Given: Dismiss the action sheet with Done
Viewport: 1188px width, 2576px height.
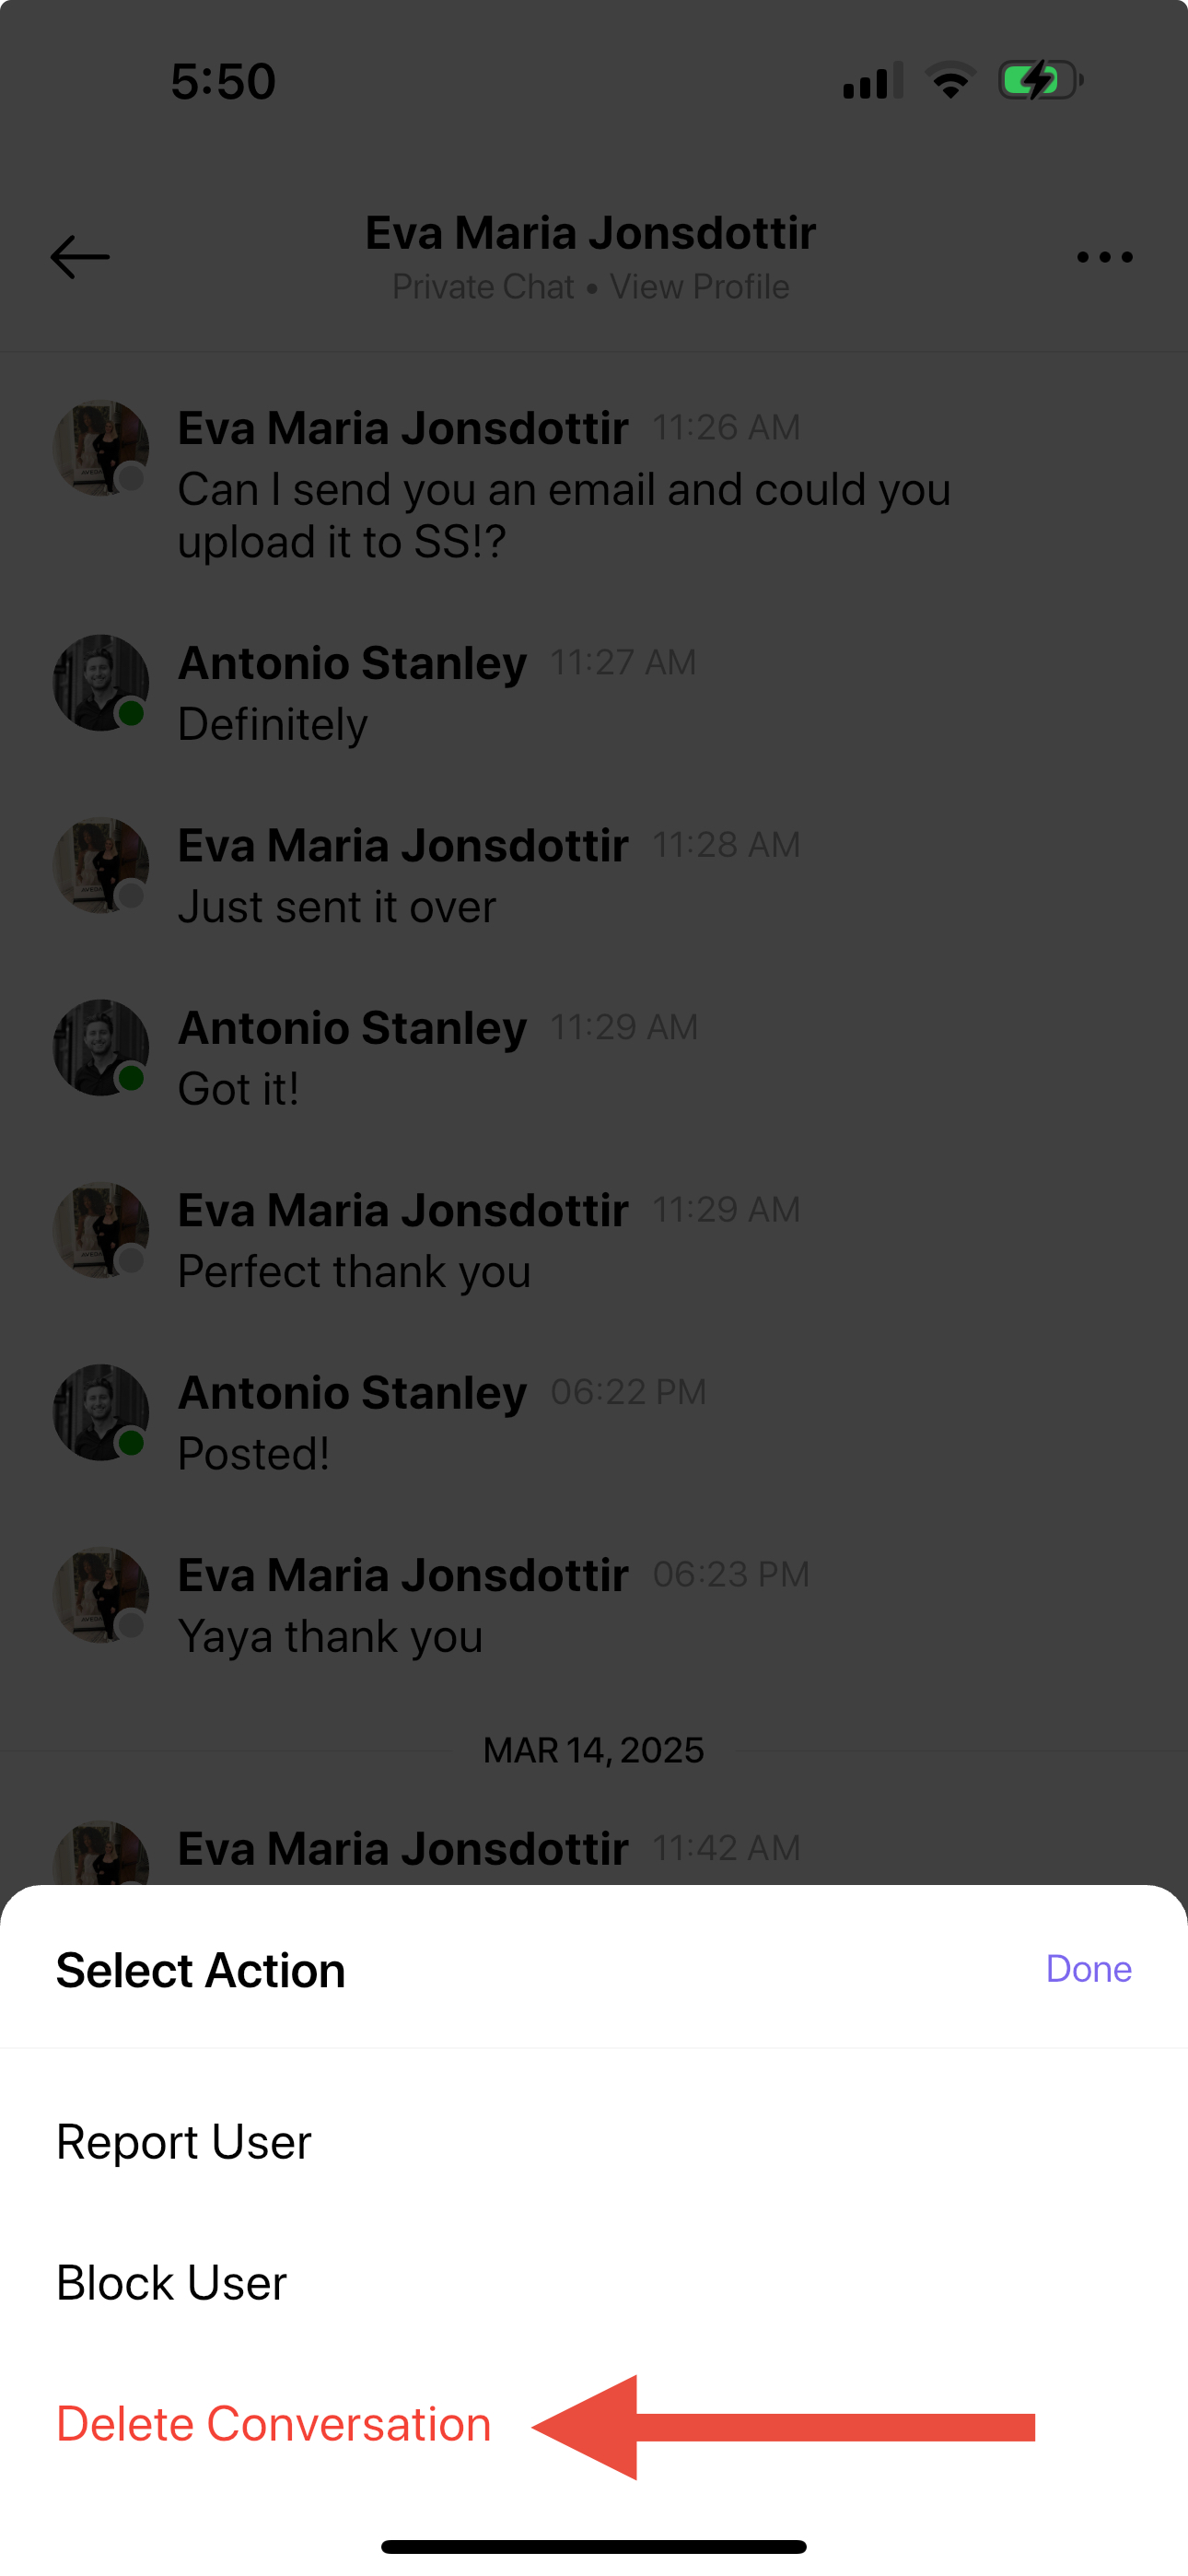Looking at the screenshot, I should point(1088,1968).
